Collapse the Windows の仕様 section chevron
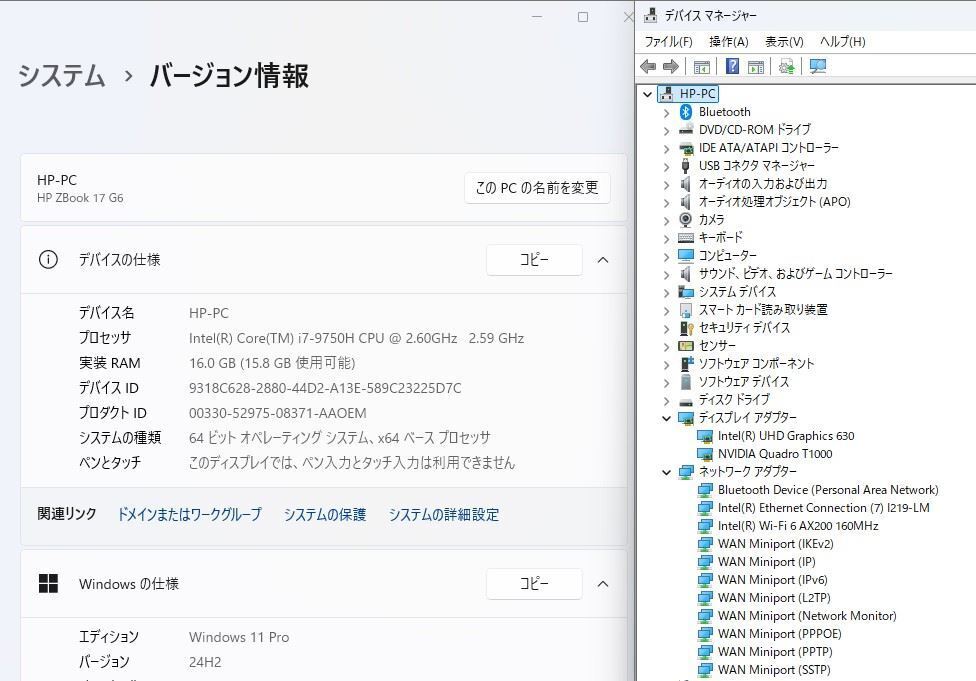Viewport: 976px width, 681px height. click(x=603, y=584)
